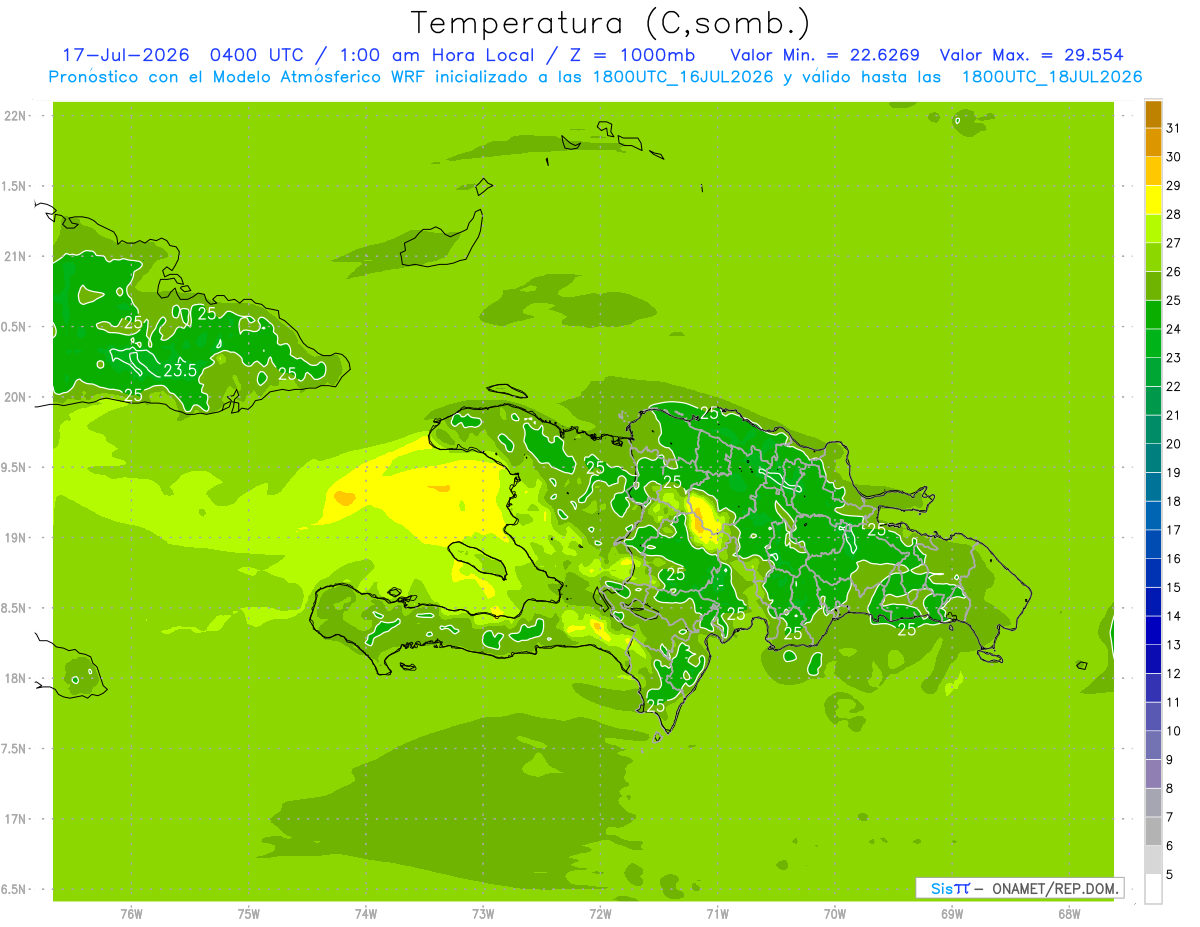Screen dimensions: 1200x927
Task: Click longitude label "70W"
Action: click(835, 914)
